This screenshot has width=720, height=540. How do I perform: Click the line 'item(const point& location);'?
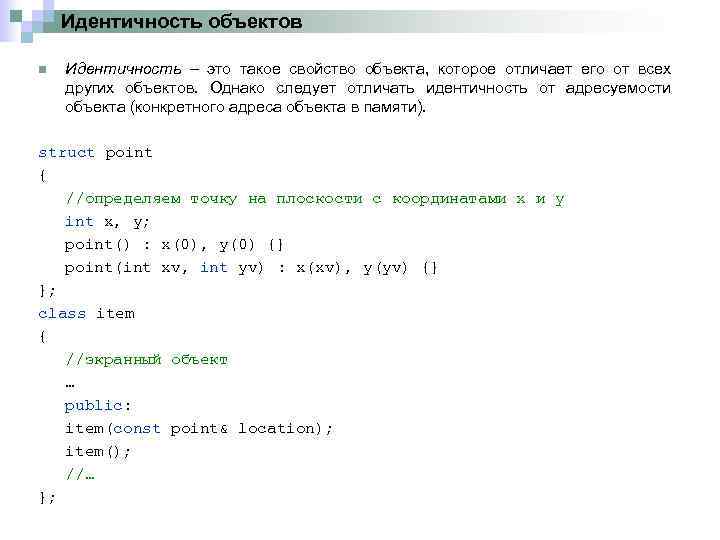(x=198, y=428)
